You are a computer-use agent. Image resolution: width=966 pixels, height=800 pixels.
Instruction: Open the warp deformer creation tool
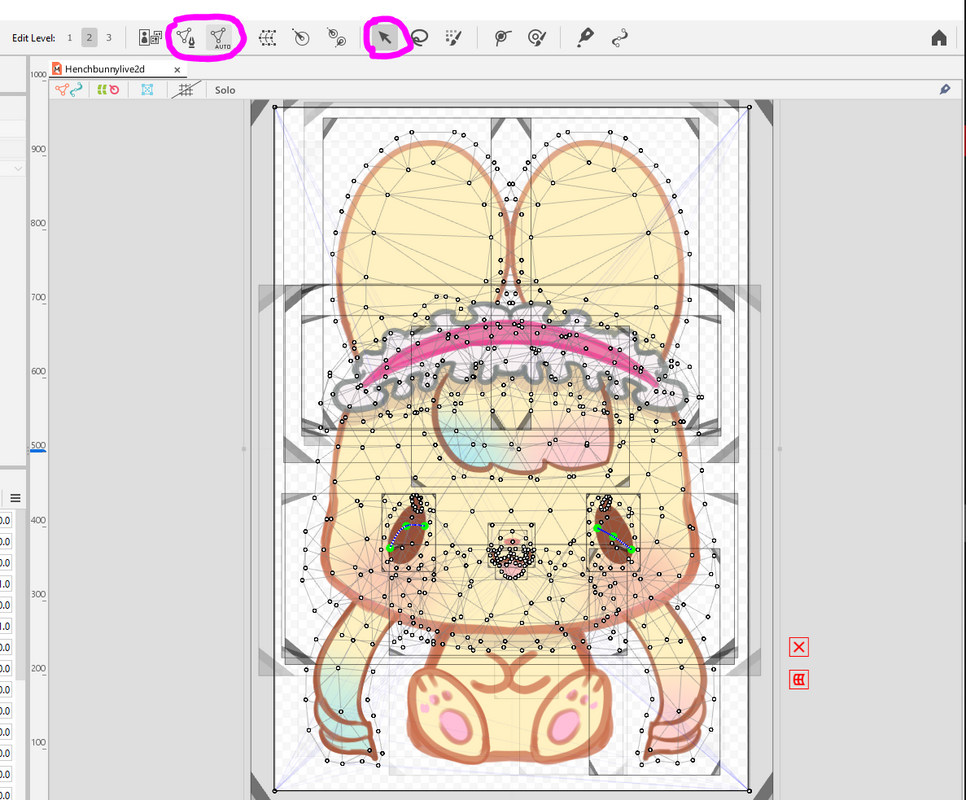267,38
